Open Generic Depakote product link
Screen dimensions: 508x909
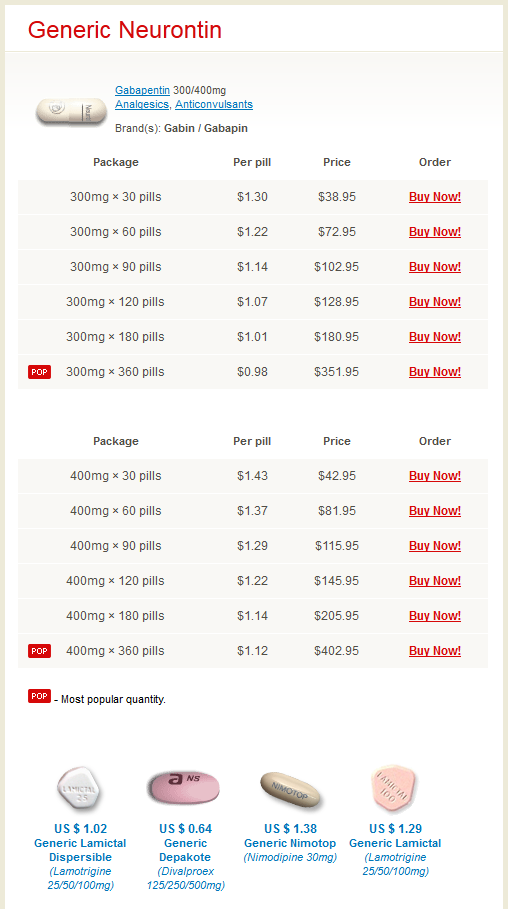[x=186, y=850]
